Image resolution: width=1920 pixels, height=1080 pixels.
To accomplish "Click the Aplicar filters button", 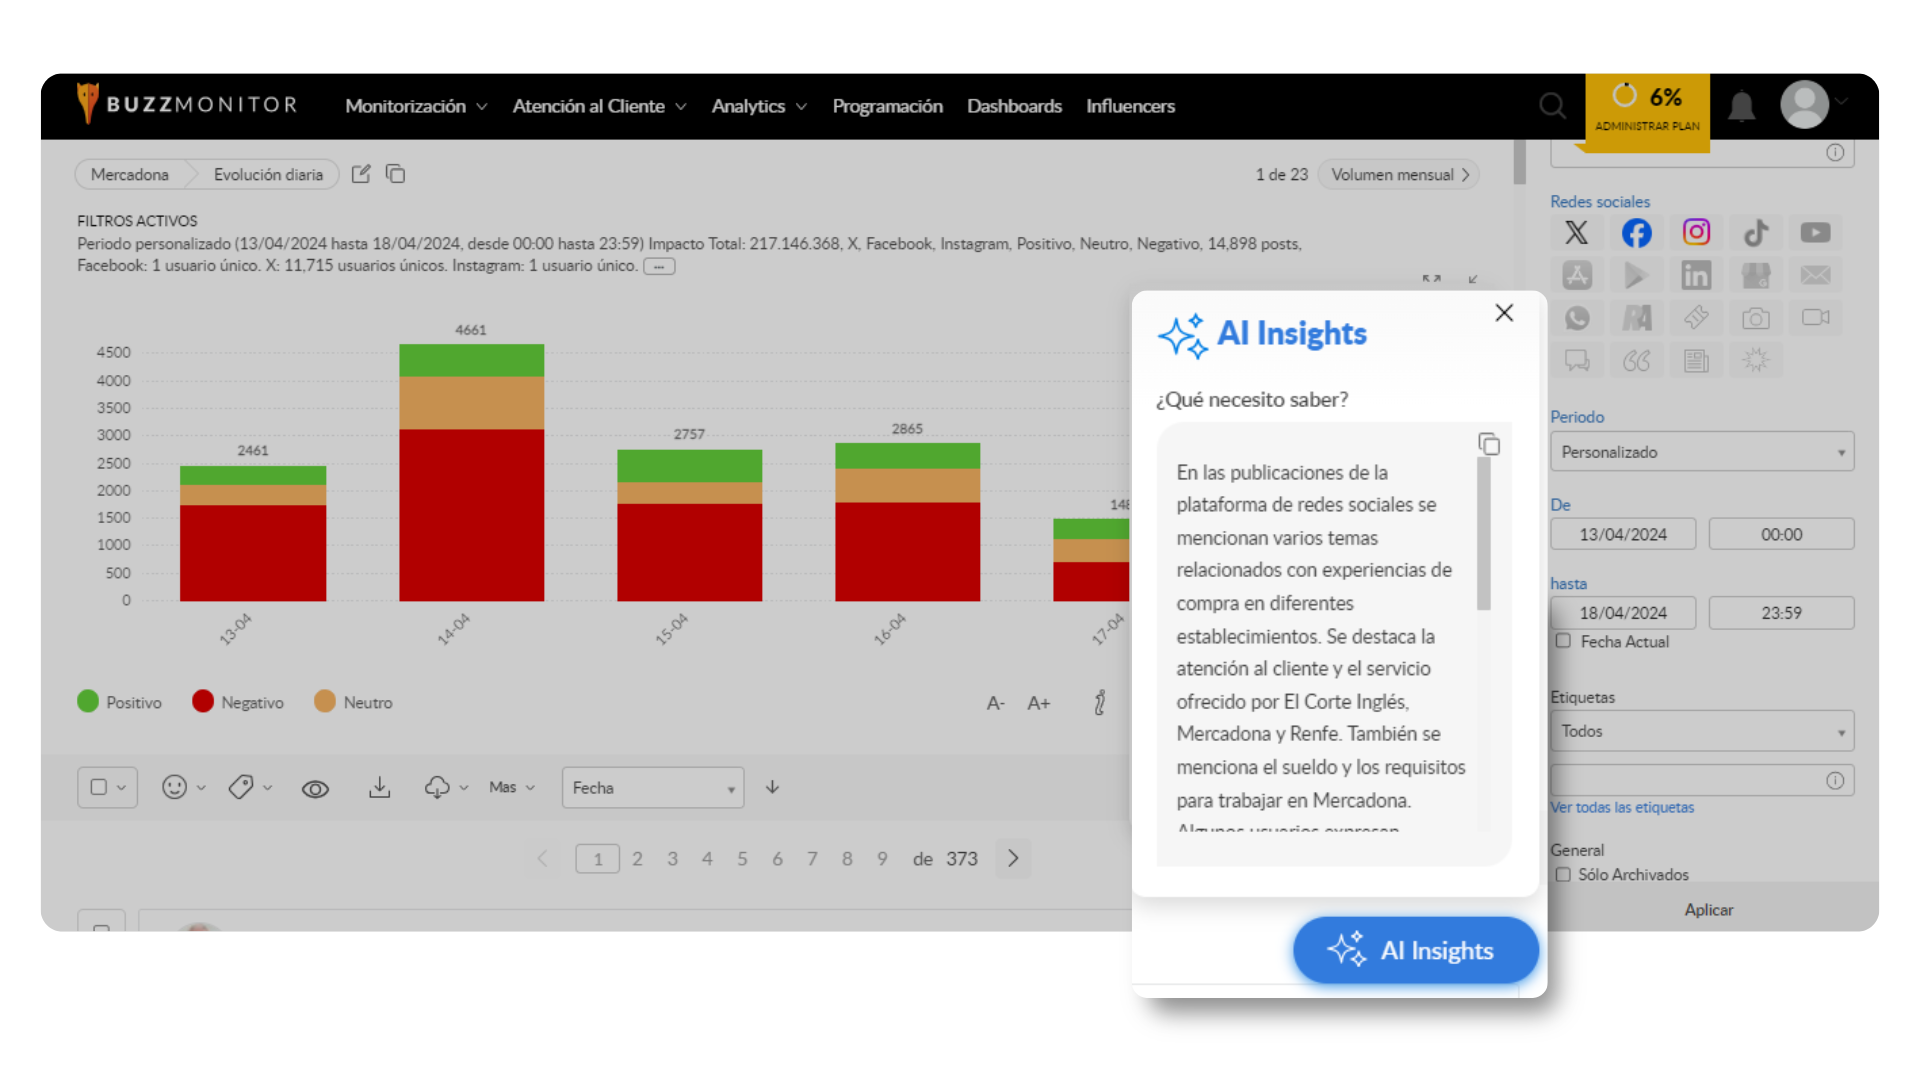I will (x=1708, y=910).
